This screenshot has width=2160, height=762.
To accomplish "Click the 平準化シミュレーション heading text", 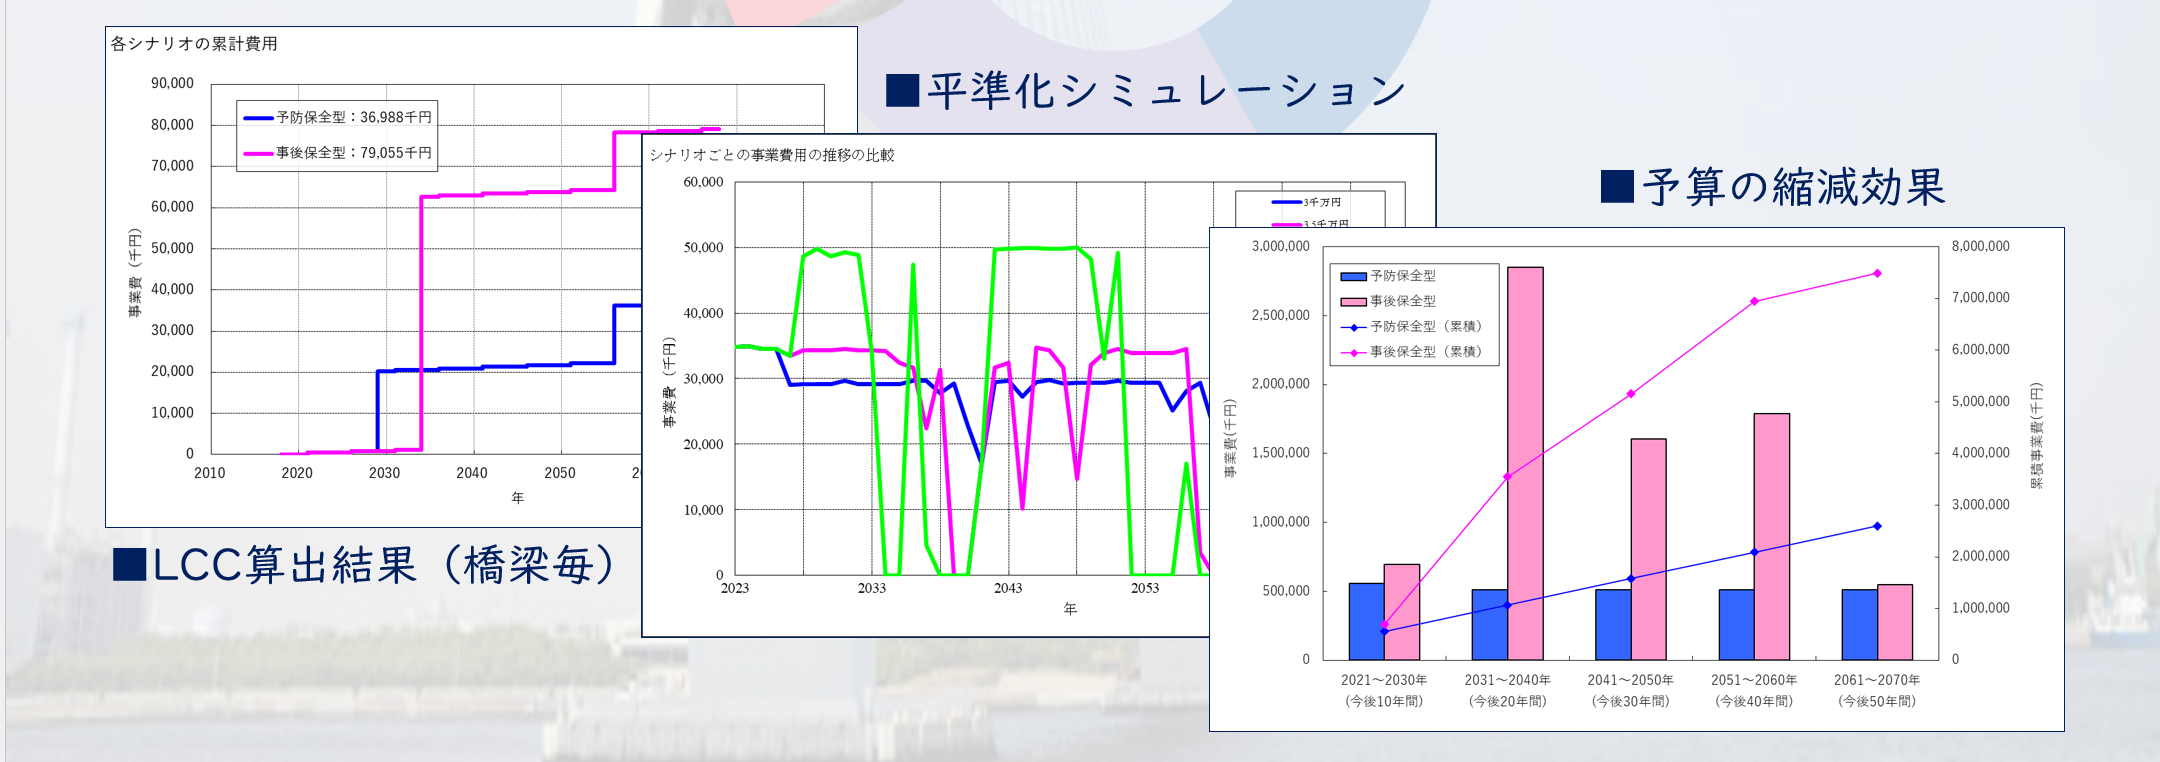I will [1166, 91].
